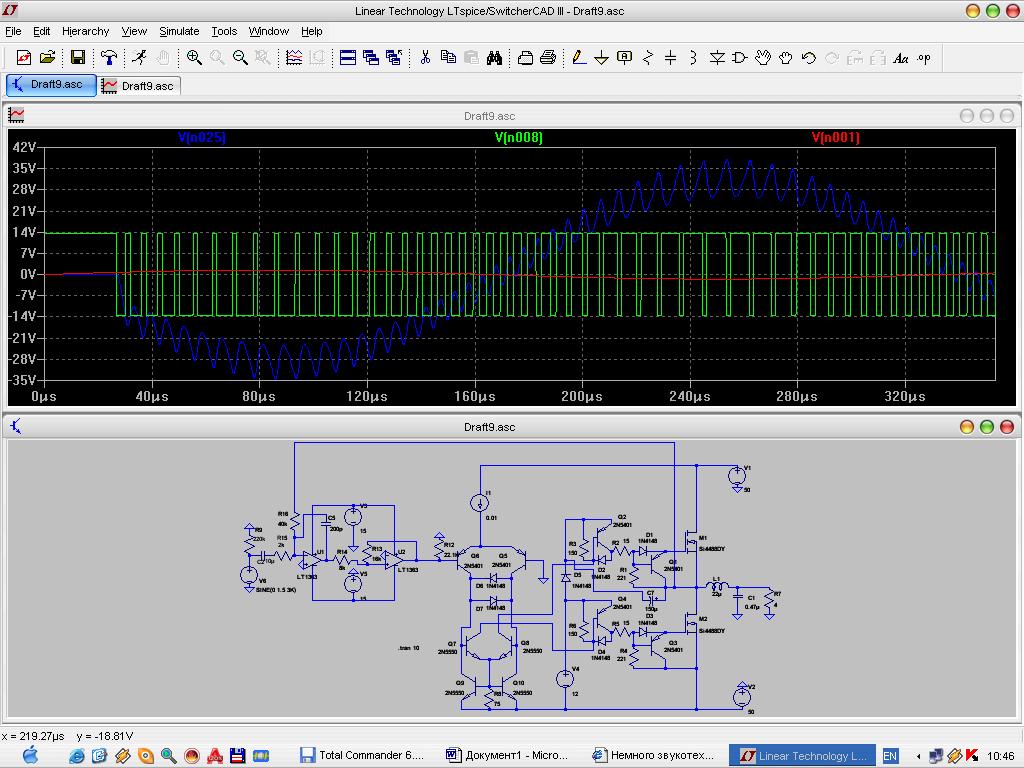Click the Zoom In magnifier icon
Image resolution: width=1024 pixels, height=768 pixels.
(194, 58)
